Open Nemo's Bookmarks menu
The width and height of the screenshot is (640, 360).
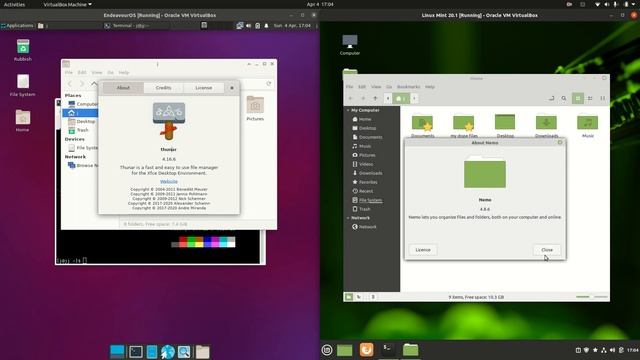[408, 87]
